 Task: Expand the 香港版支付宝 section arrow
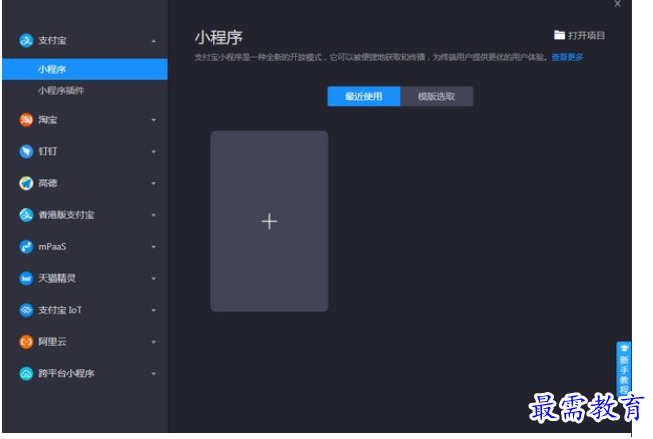point(154,215)
